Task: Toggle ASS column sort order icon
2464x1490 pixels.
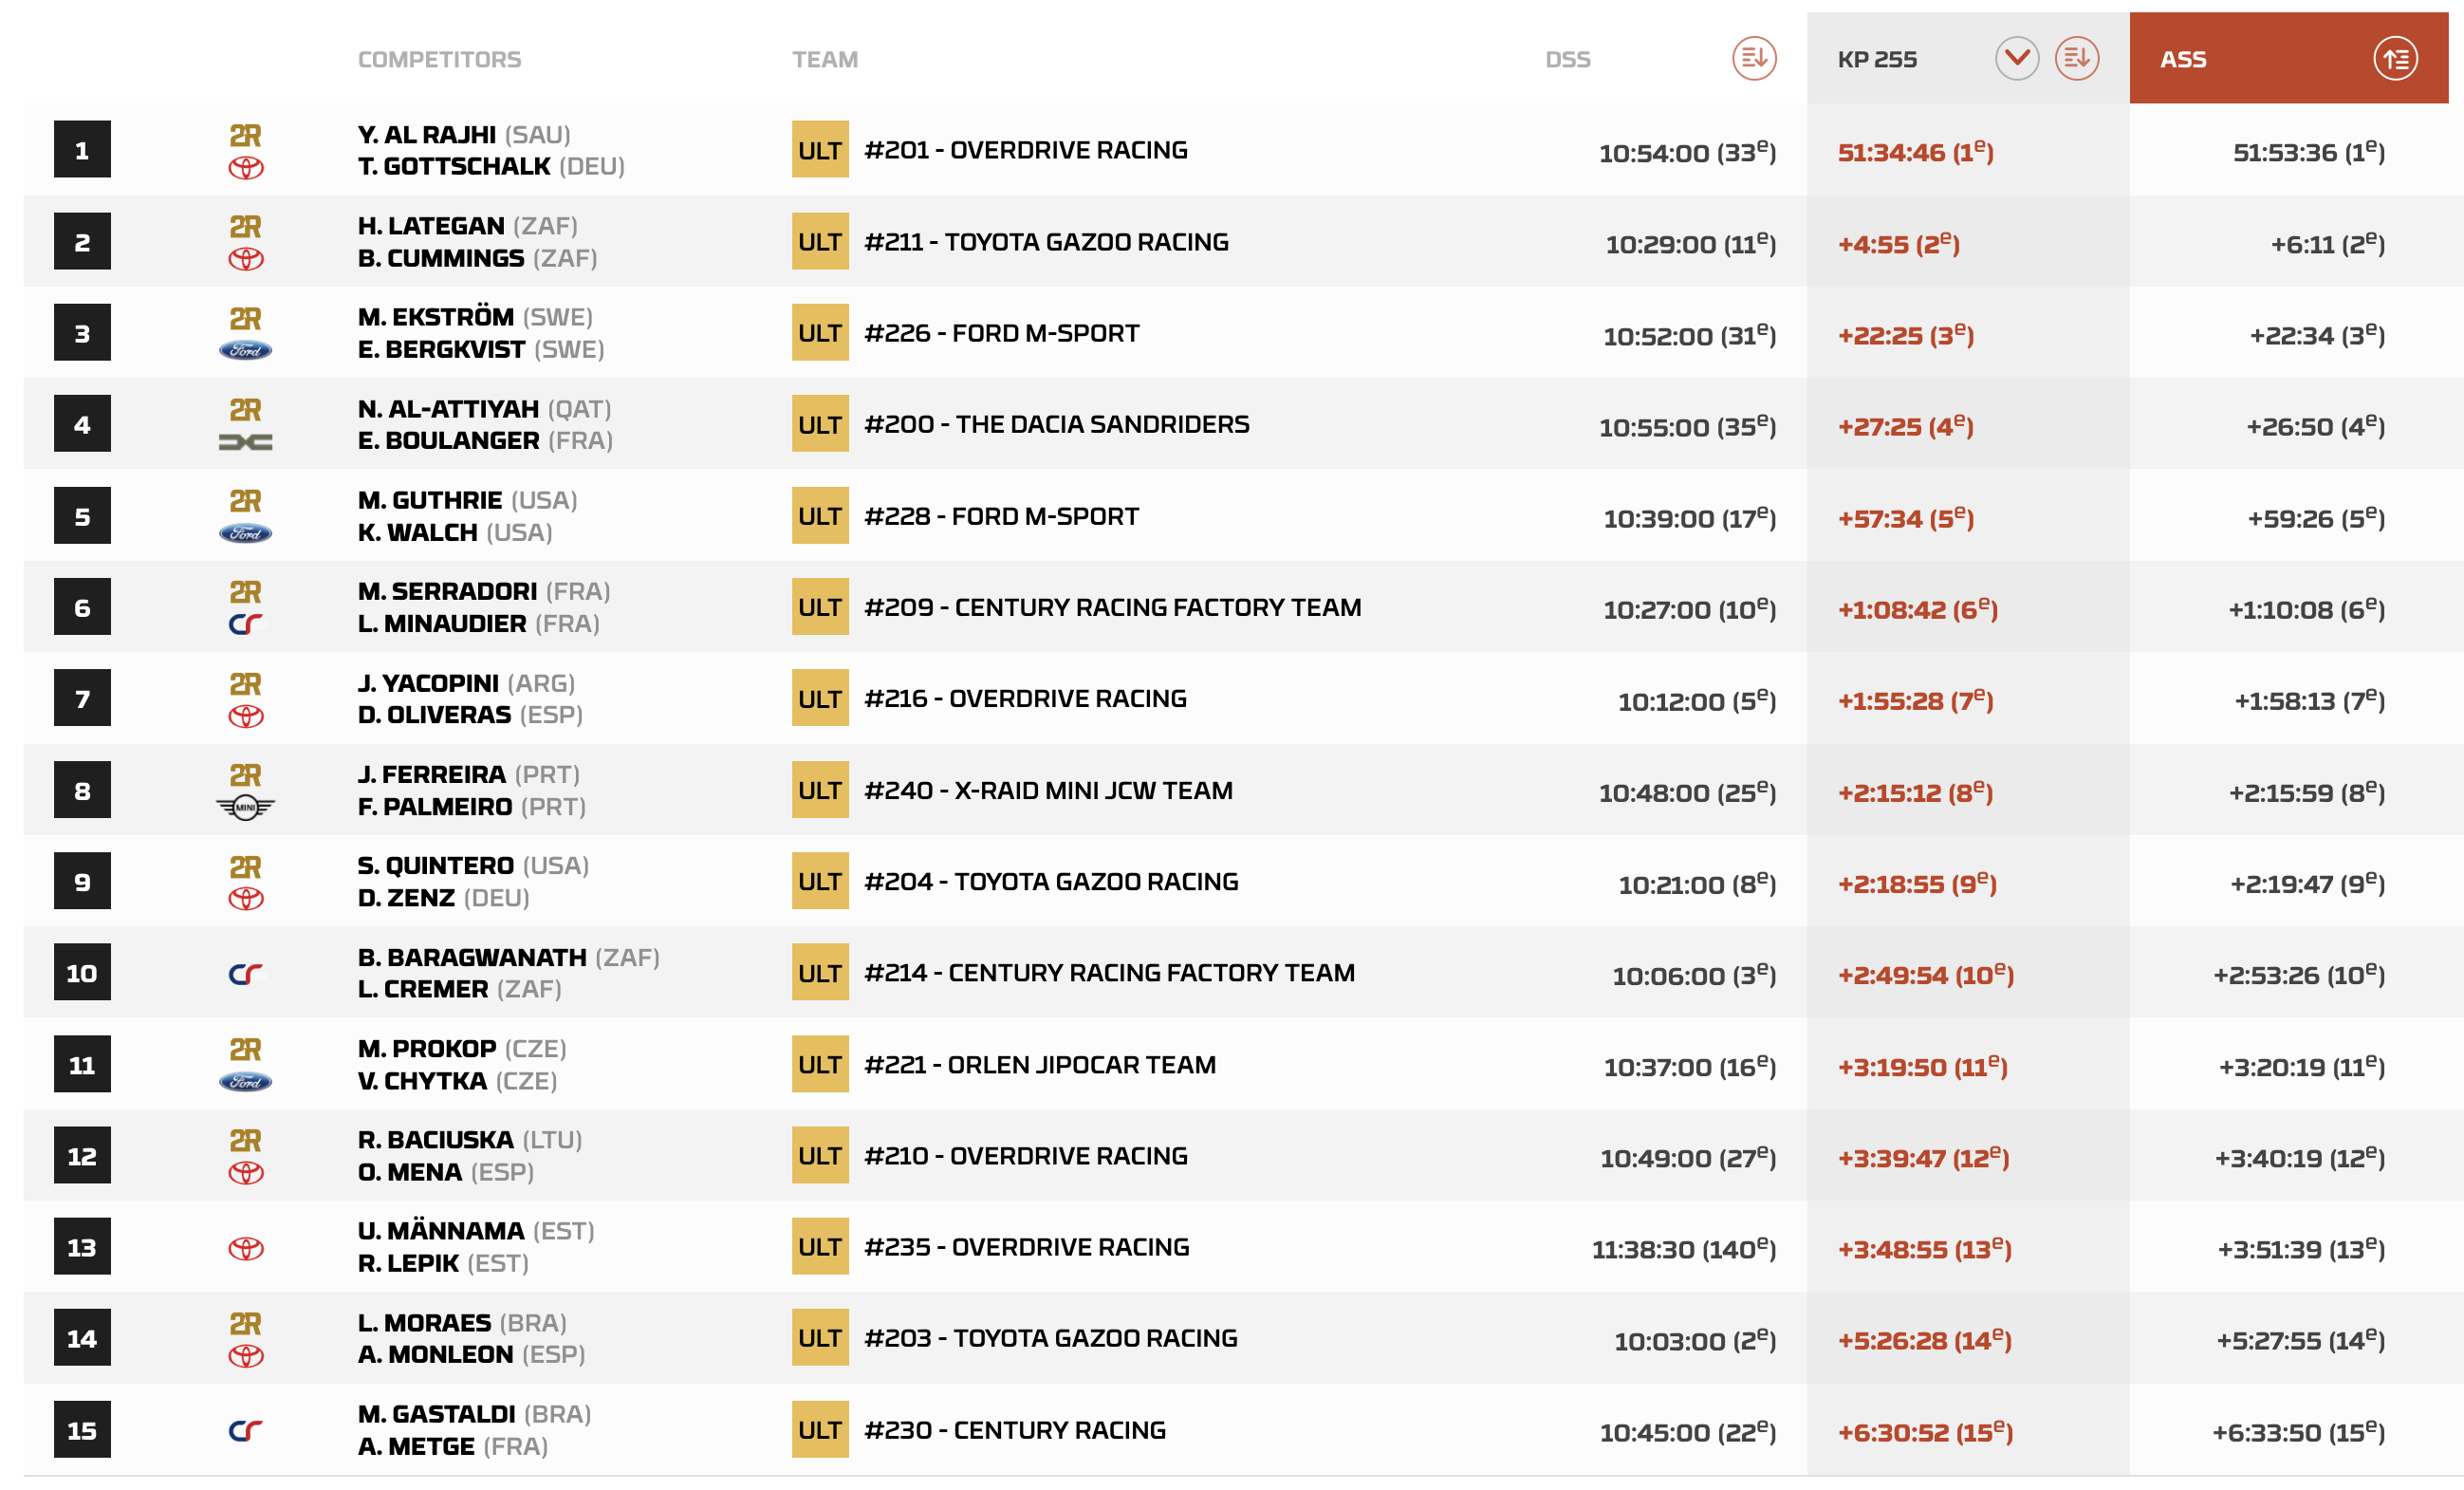Action: pyautogui.click(x=2395, y=59)
